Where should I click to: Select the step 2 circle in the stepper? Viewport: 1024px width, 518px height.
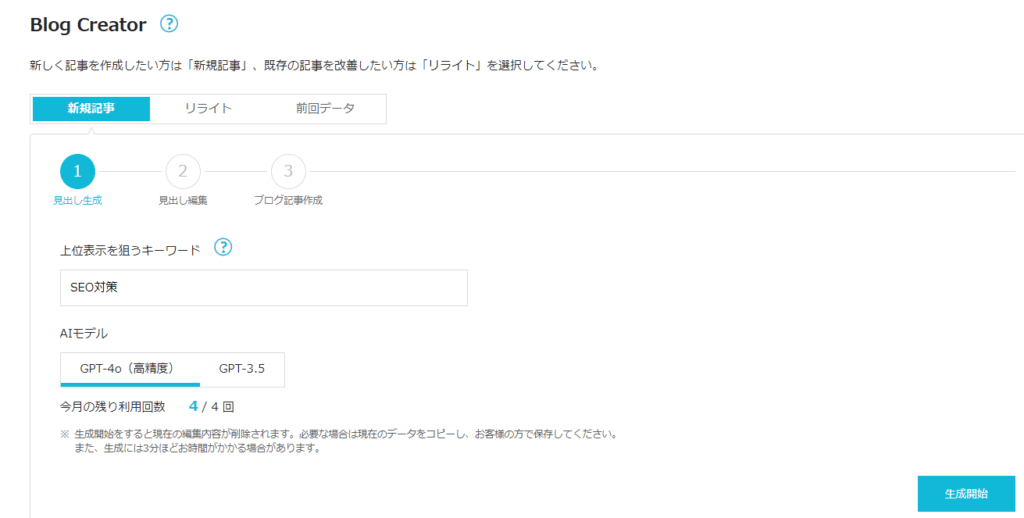click(183, 172)
